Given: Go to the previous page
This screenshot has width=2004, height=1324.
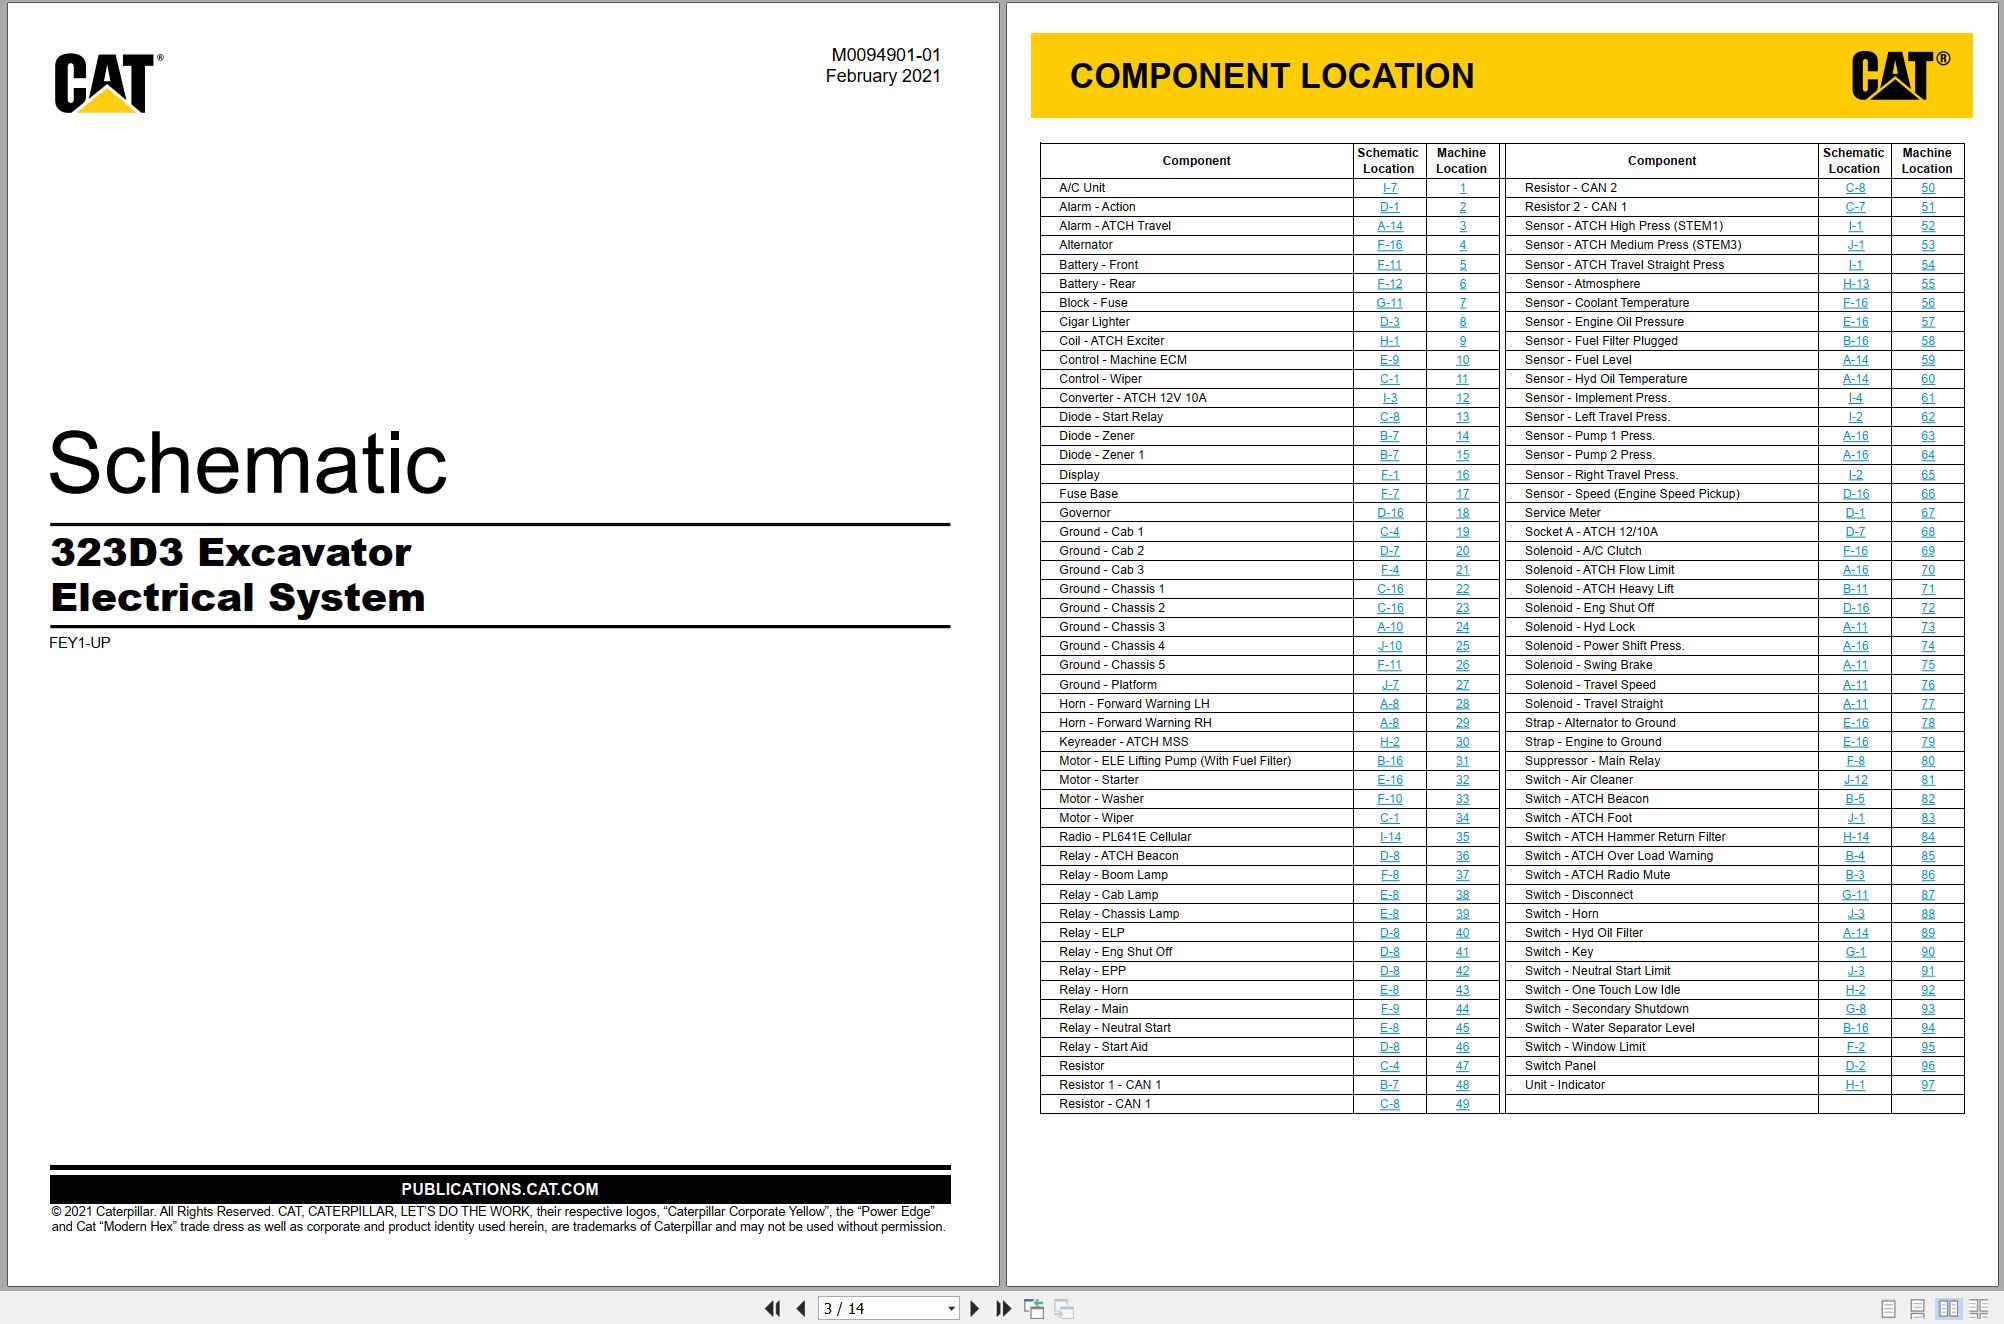Looking at the screenshot, I should tap(801, 1308).
